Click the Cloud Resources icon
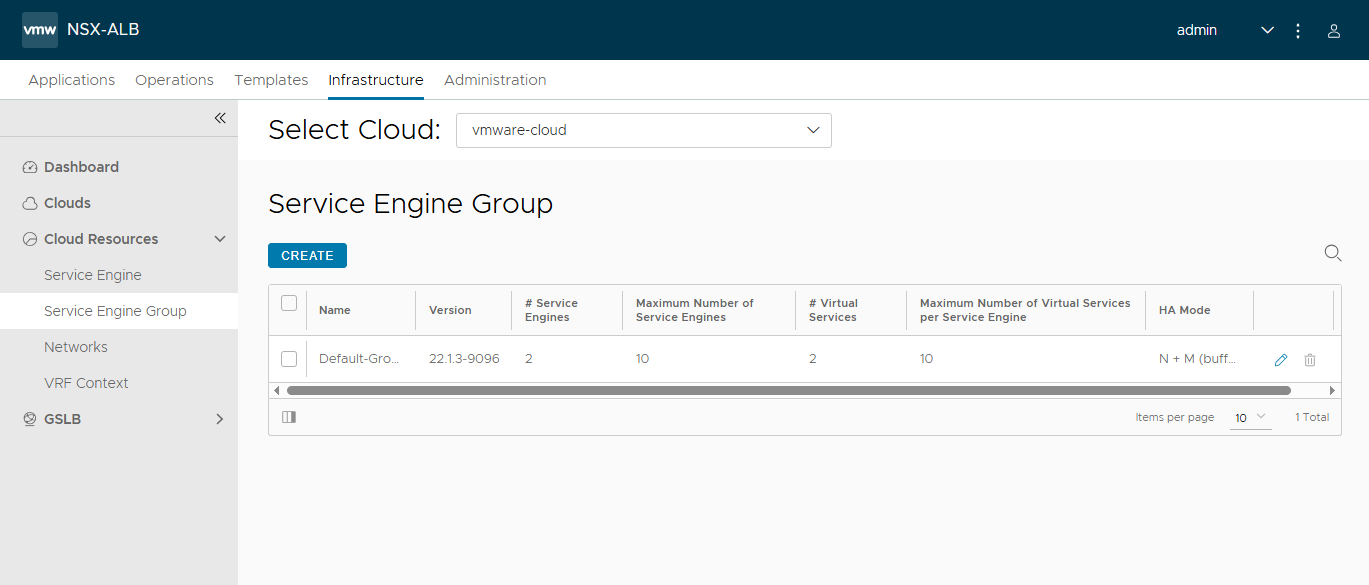 coord(30,239)
